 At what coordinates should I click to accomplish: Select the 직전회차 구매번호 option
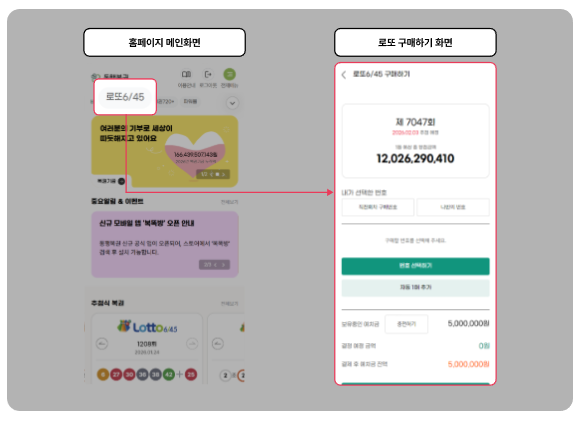tap(377, 207)
